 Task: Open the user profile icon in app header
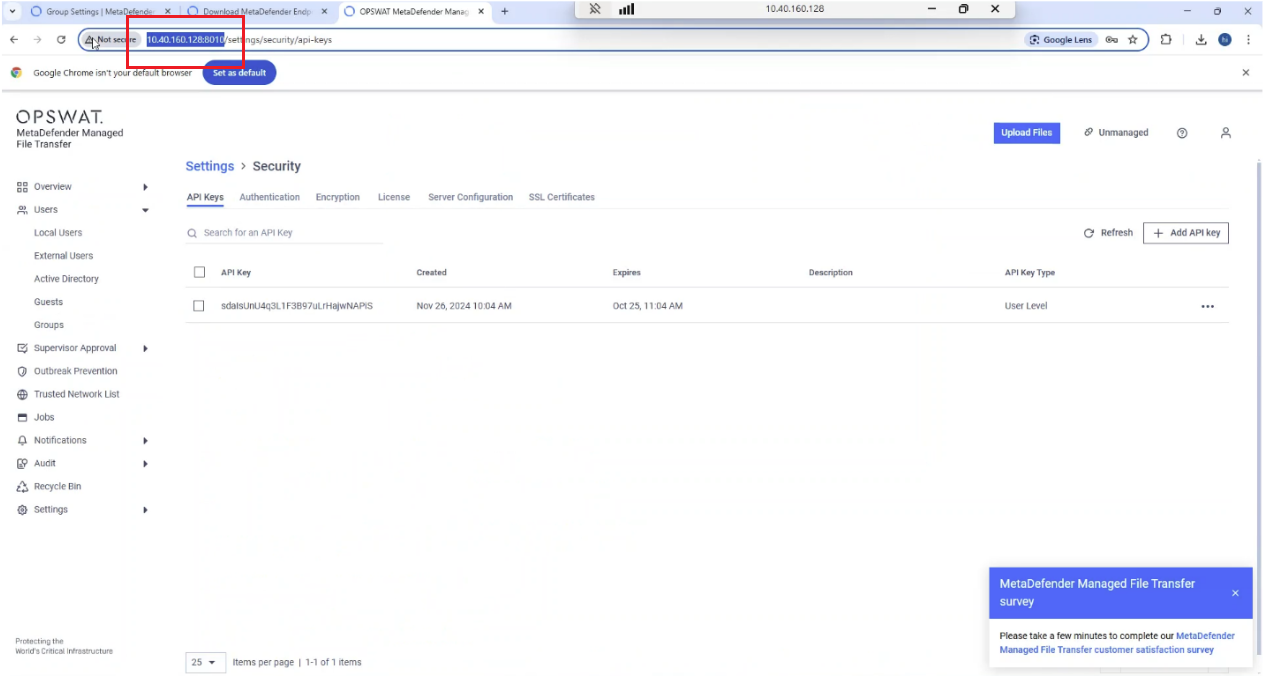coord(1226,133)
